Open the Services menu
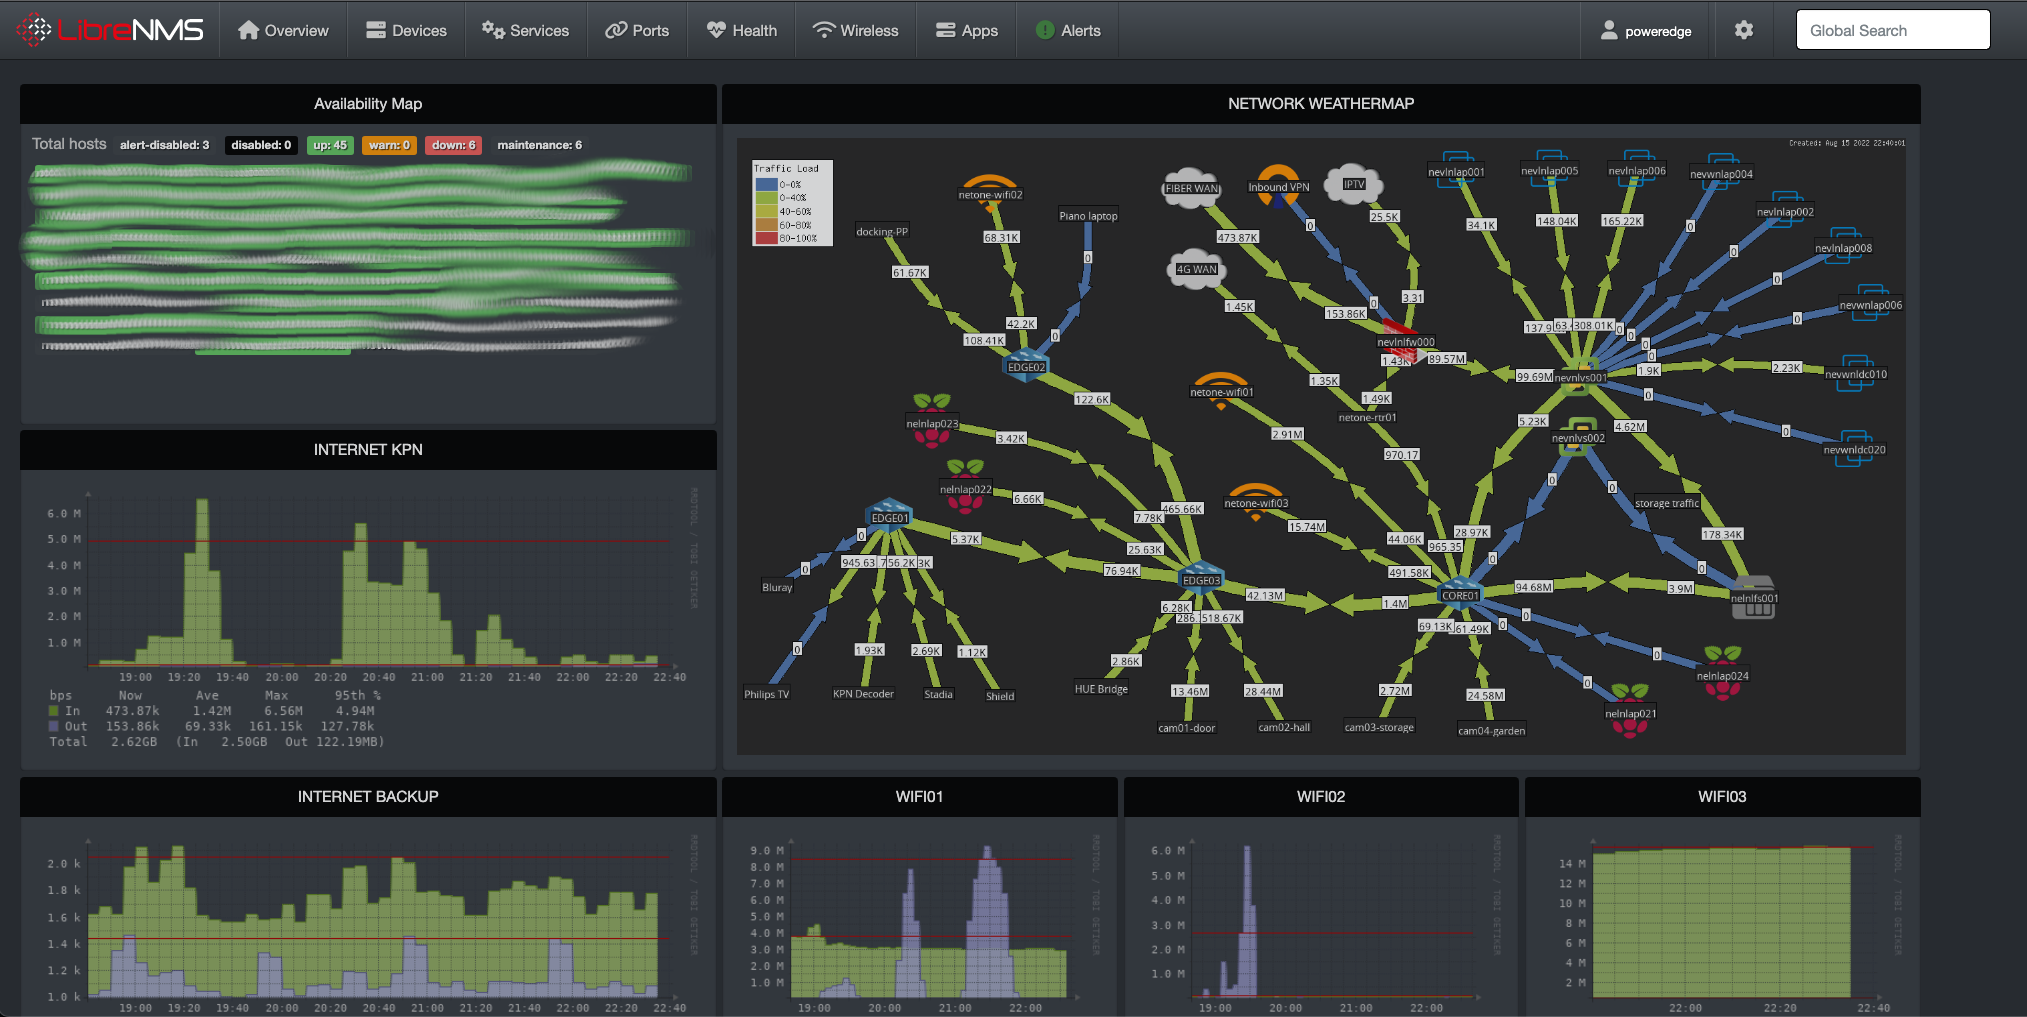2027x1017 pixels. click(525, 30)
